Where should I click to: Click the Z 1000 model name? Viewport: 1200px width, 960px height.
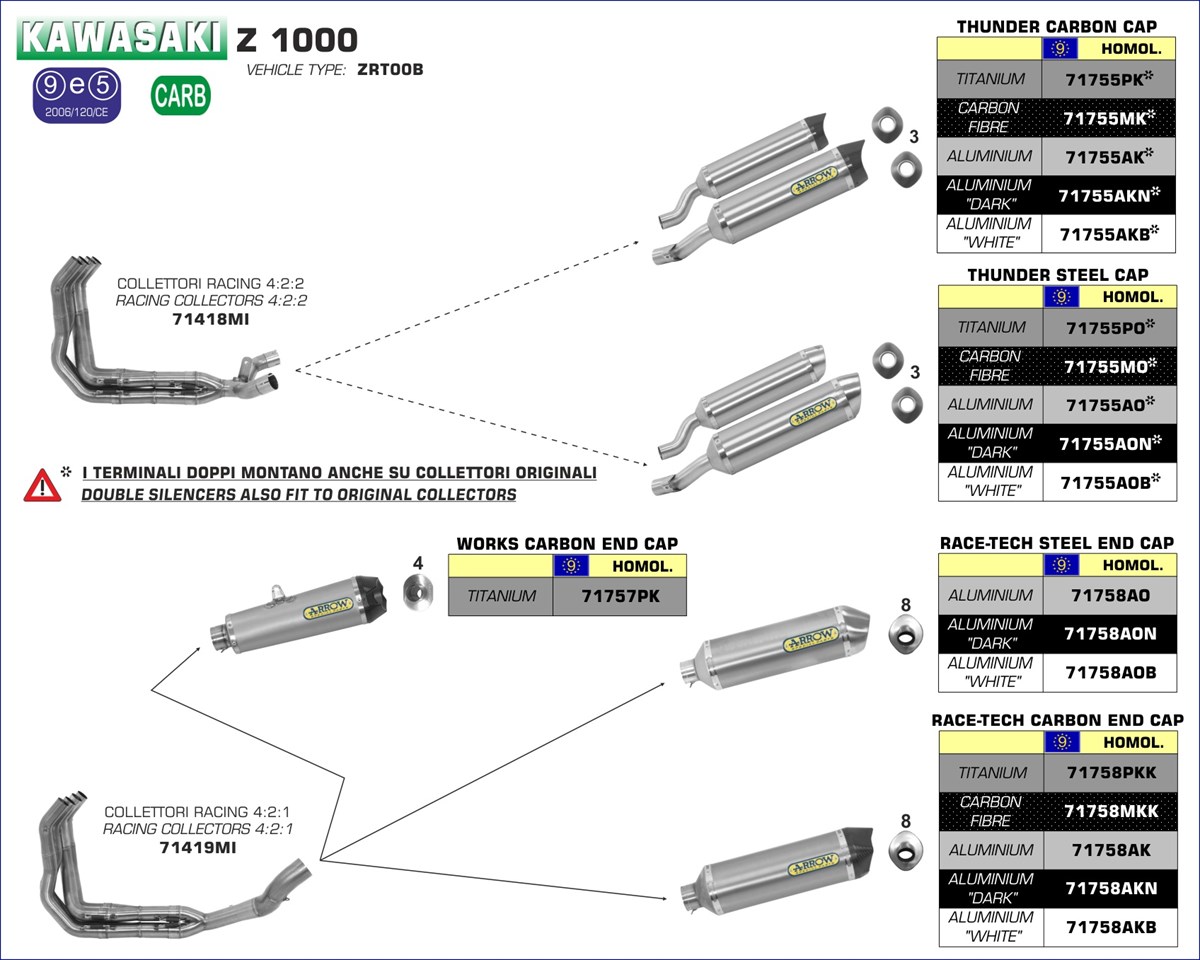click(x=297, y=39)
